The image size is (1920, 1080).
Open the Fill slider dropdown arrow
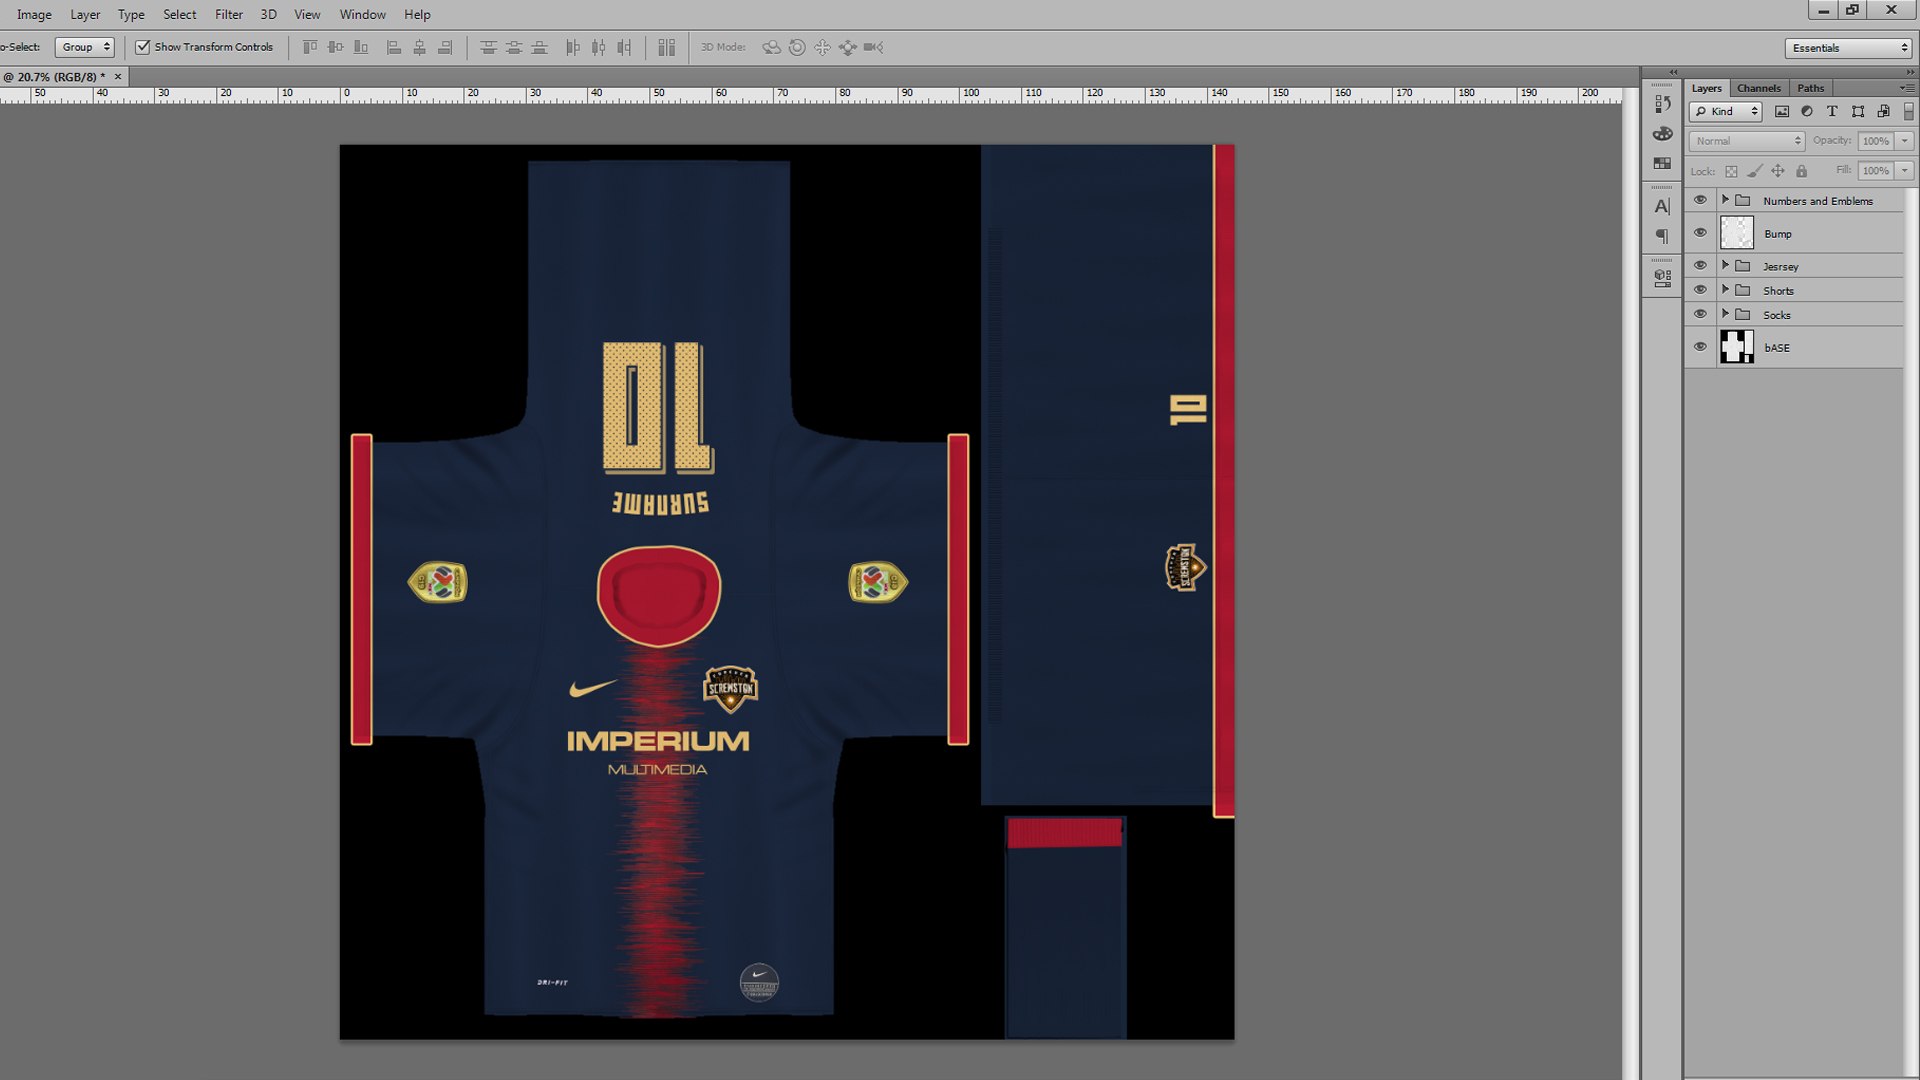pos(1905,171)
